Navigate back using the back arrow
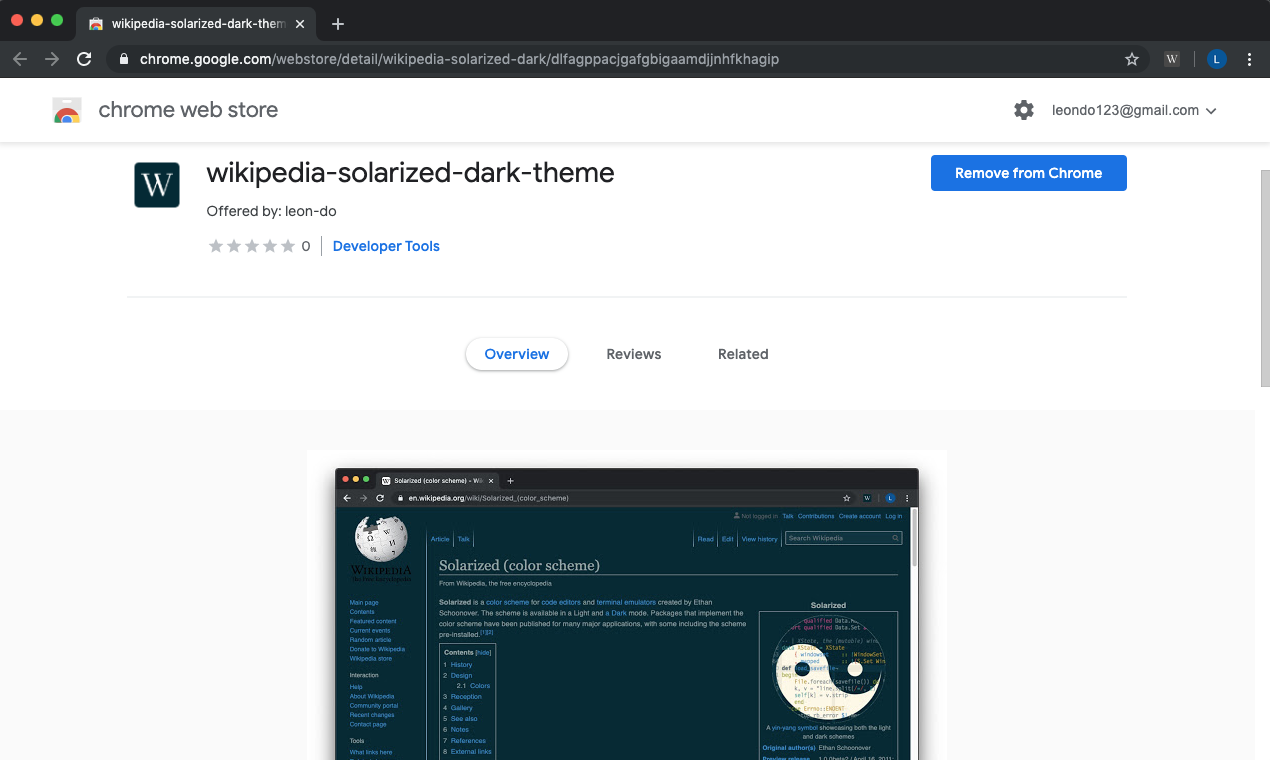The height and width of the screenshot is (760, 1270). [x=20, y=59]
